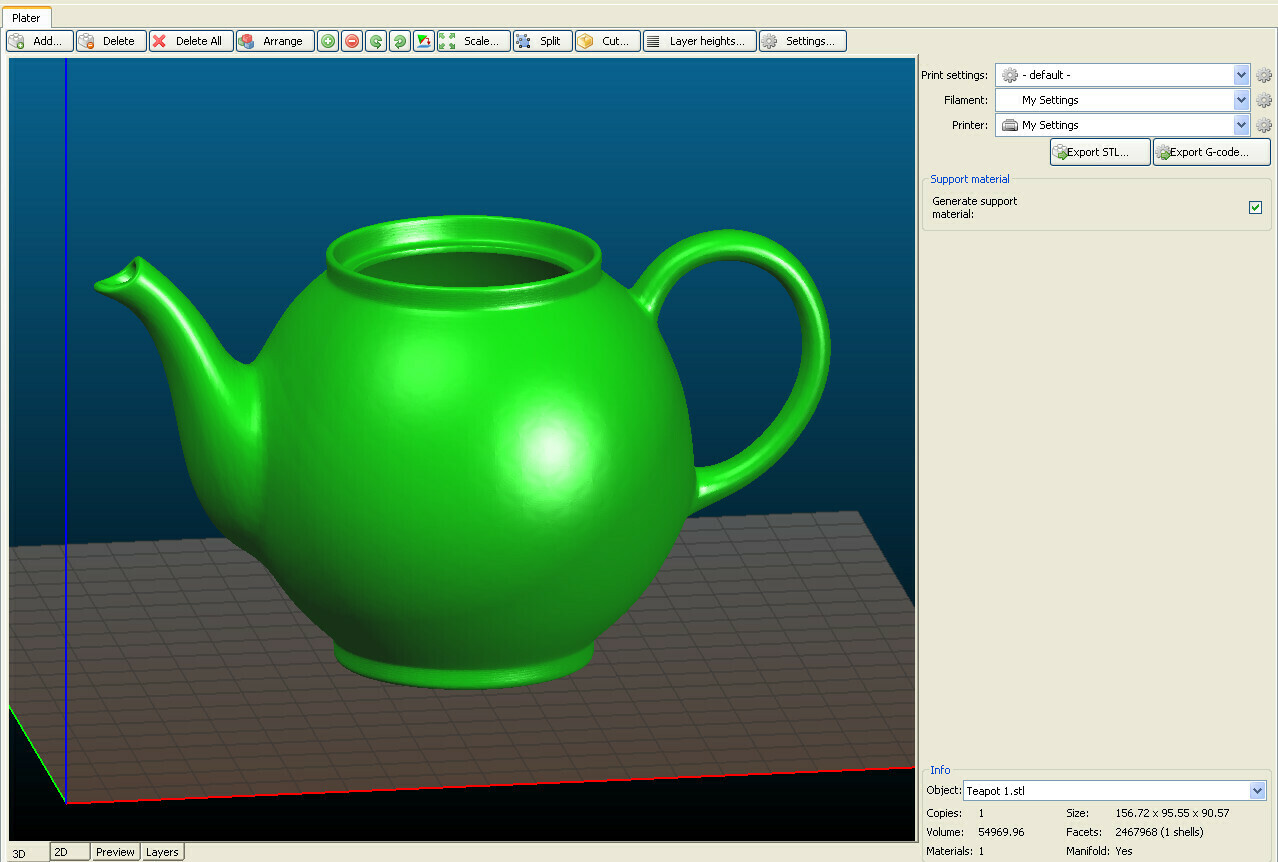Select the Add model tool
The height and width of the screenshot is (862, 1278).
pyautogui.click(x=38, y=41)
